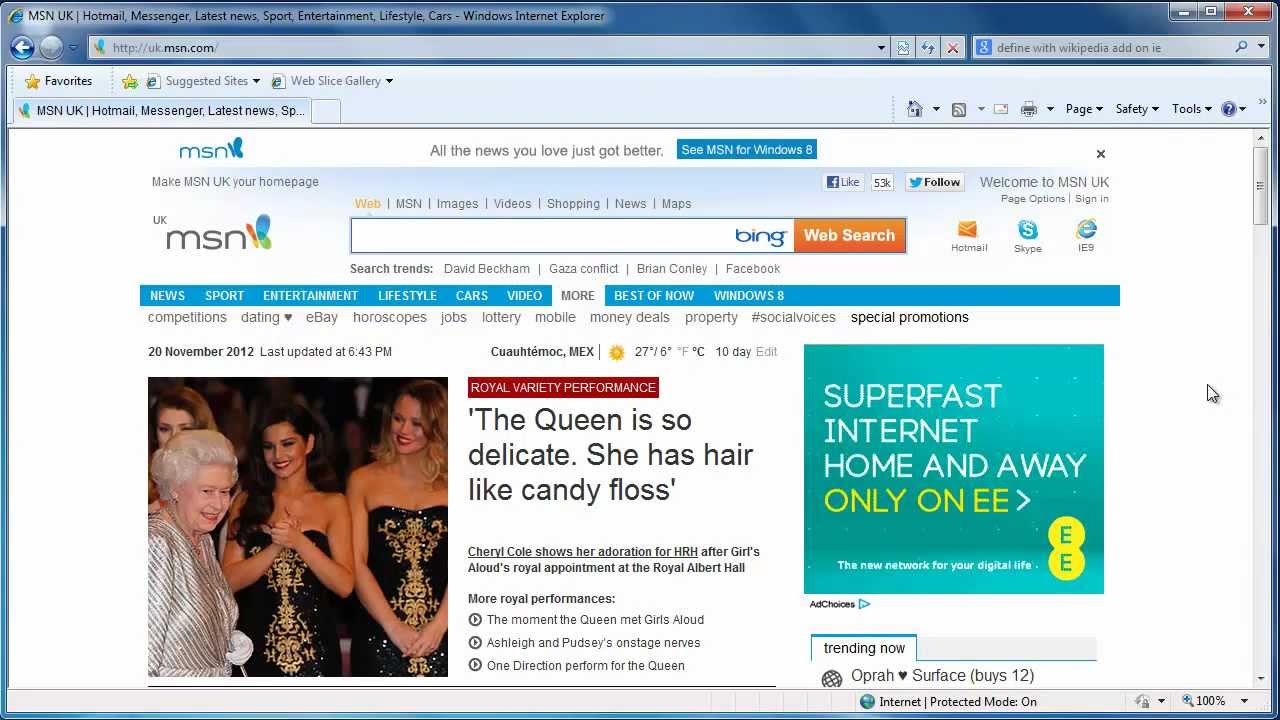
Task: Click See MSN for Windows 8 button
Action: [747, 150]
